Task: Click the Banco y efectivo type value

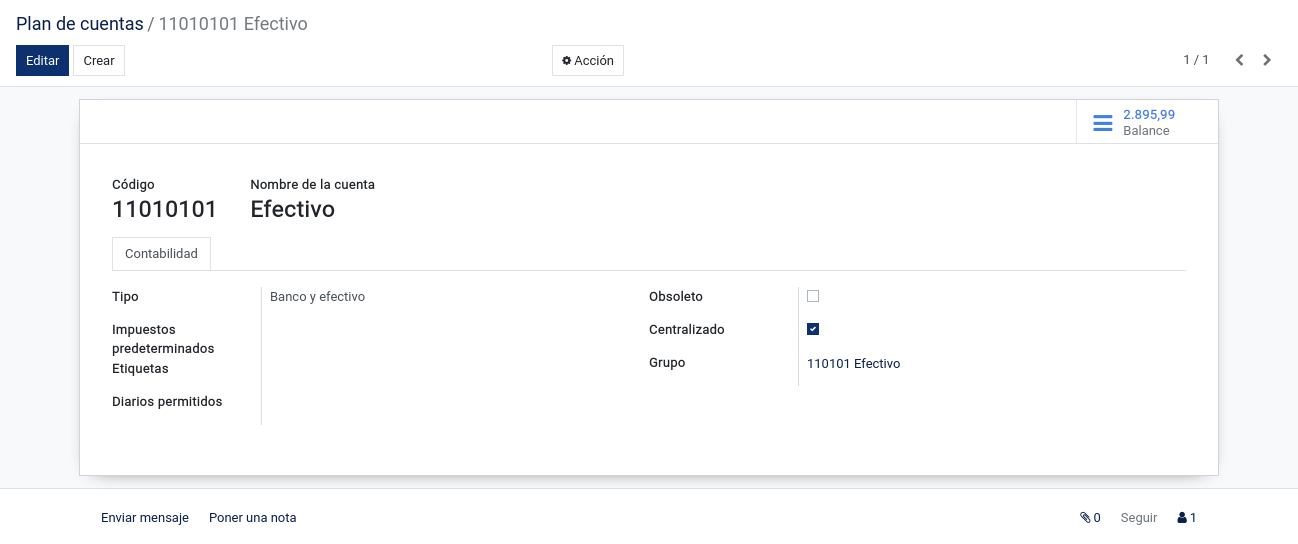Action: (x=317, y=297)
